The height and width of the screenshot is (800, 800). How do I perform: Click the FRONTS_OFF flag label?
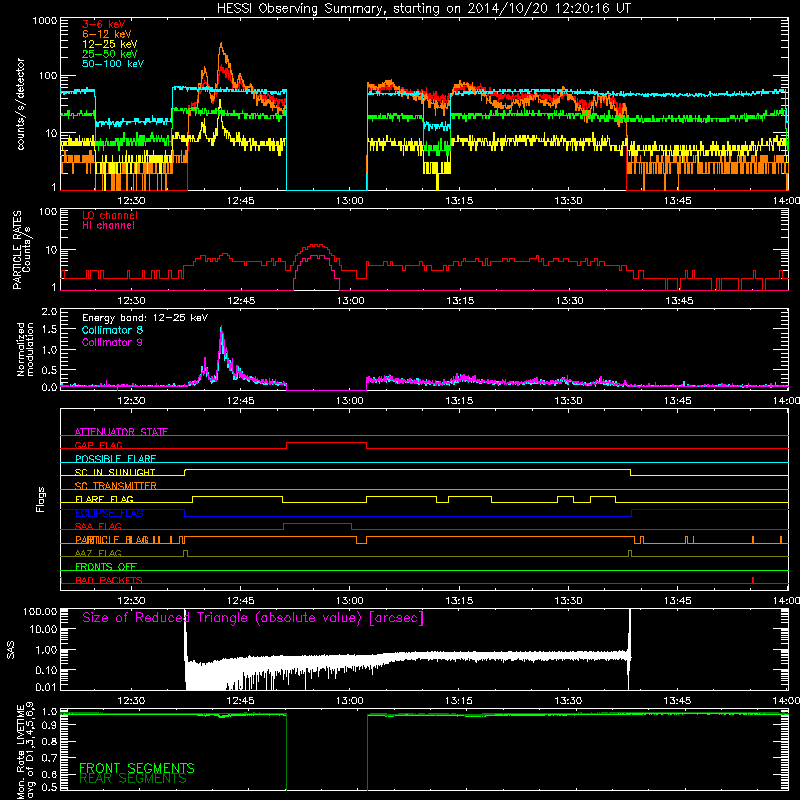pyautogui.click(x=106, y=567)
